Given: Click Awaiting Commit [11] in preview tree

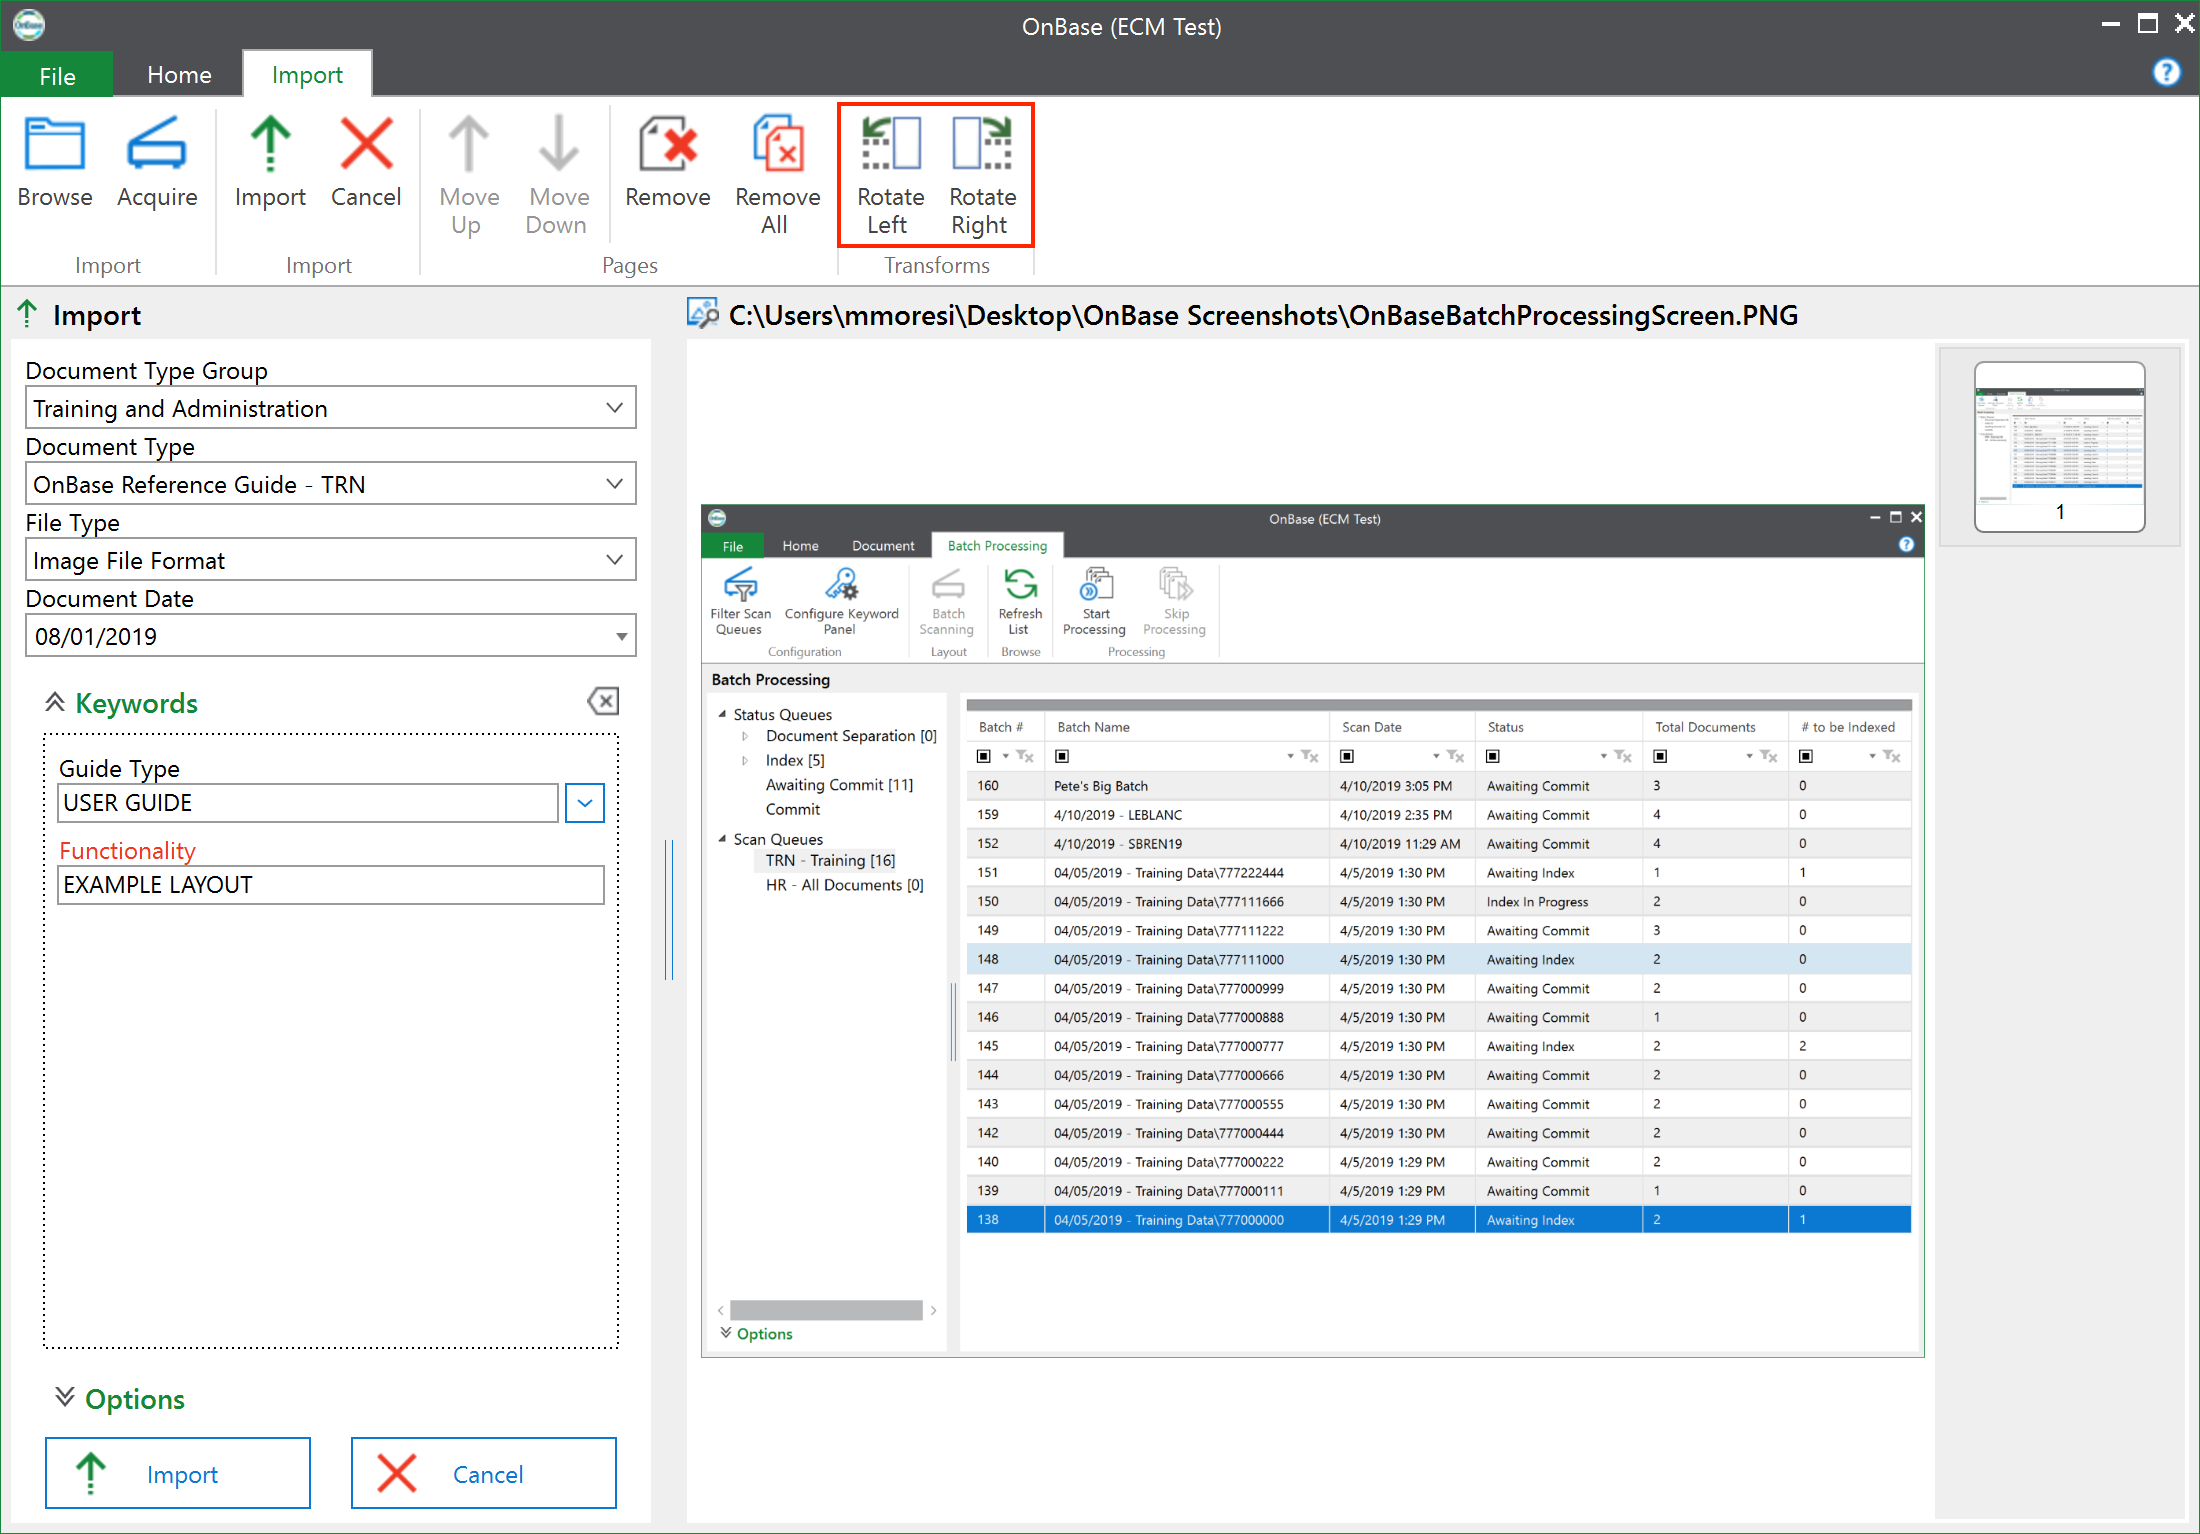Looking at the screenshot, I should 839,785.
